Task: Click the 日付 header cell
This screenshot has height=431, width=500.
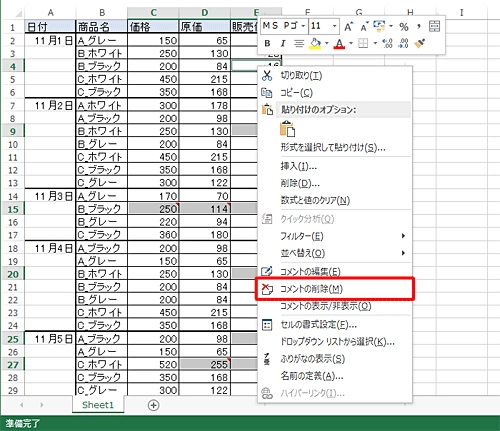Action: pyautogui.click(x=50, y=26)
